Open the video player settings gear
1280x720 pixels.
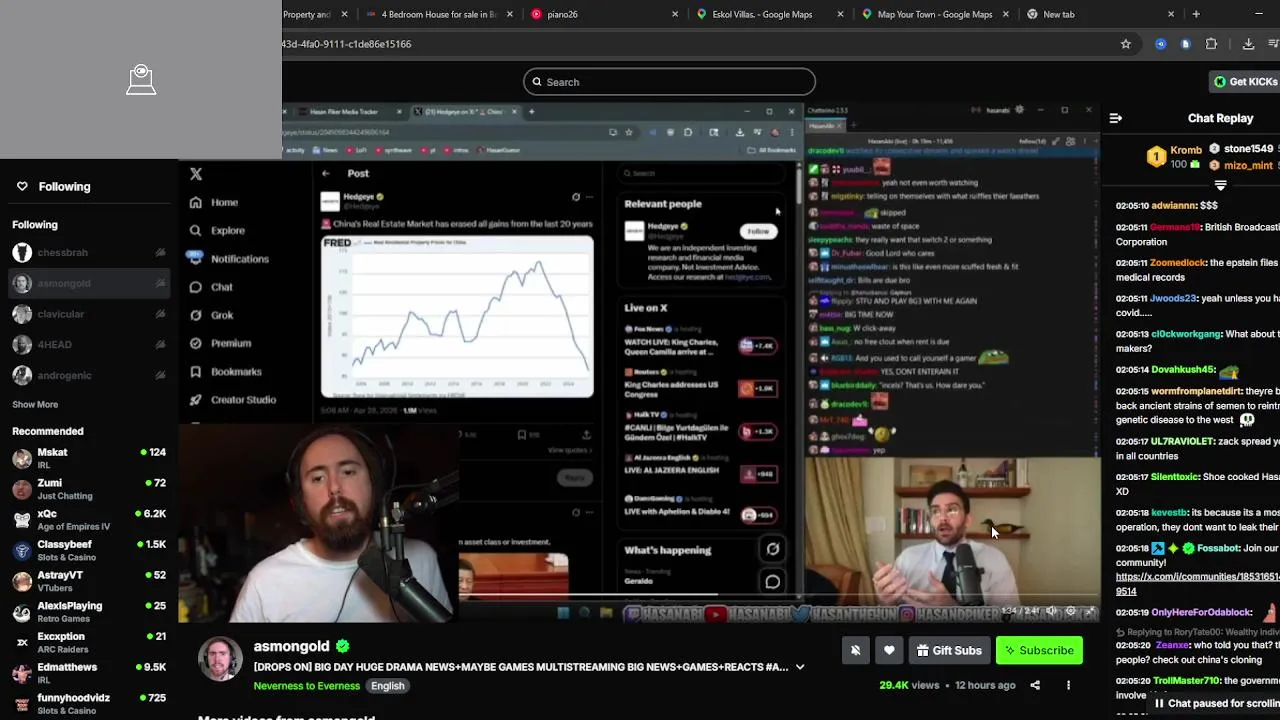pos(1071,611)
